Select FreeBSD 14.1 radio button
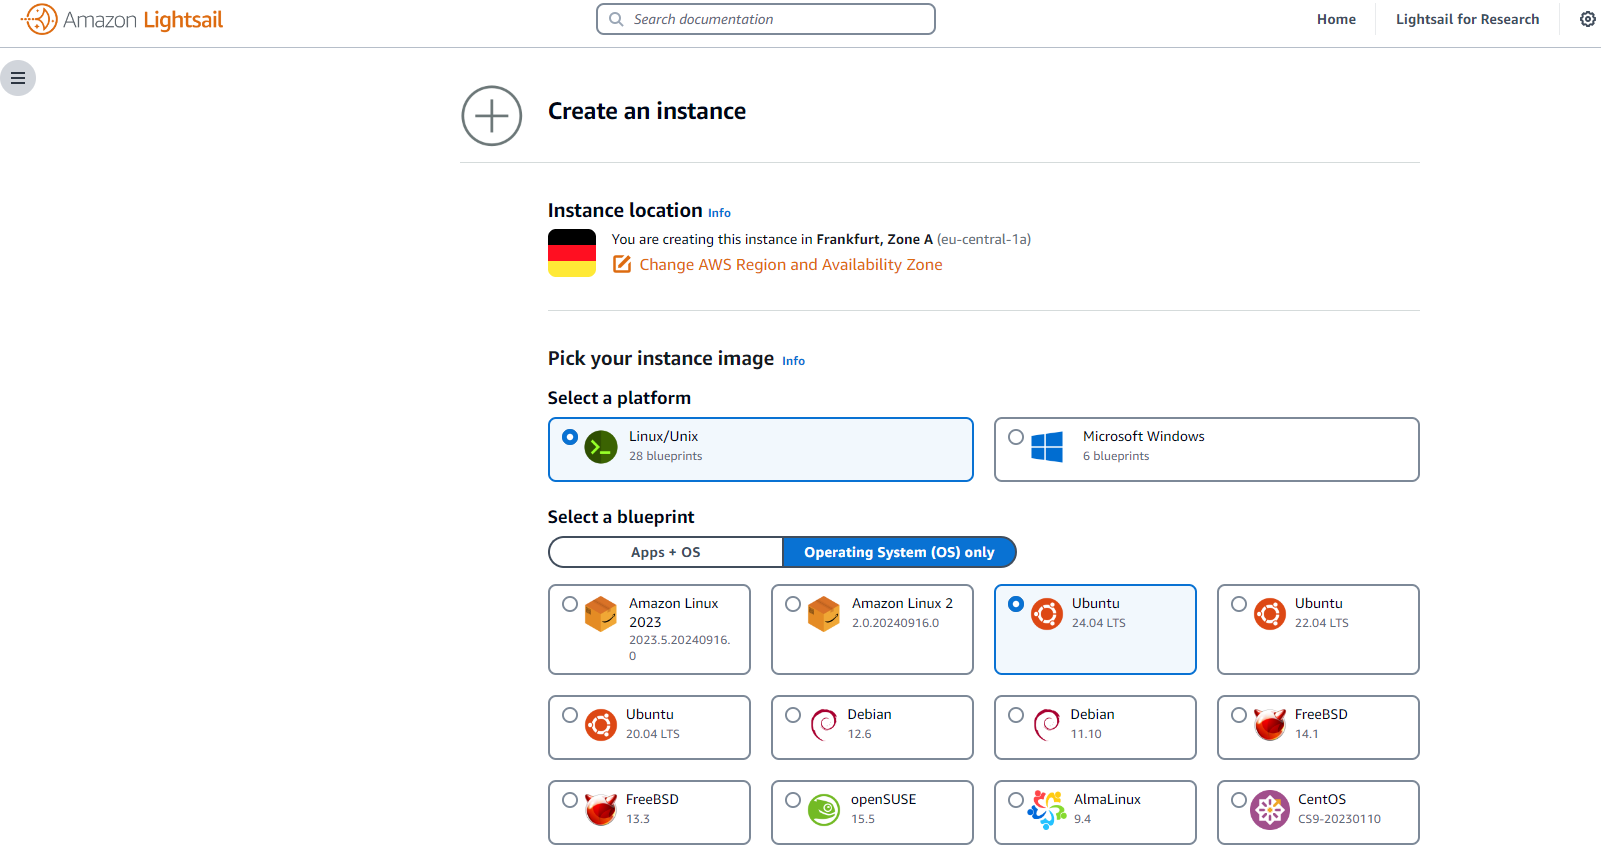 pyautogui.click(x=1239, y=715)
